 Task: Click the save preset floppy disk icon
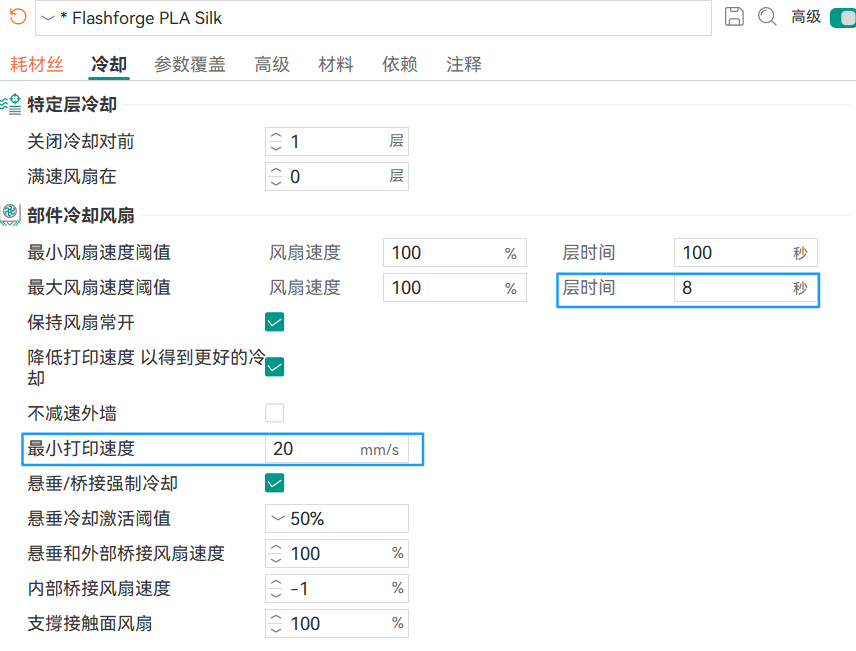(x=734, y=17)
